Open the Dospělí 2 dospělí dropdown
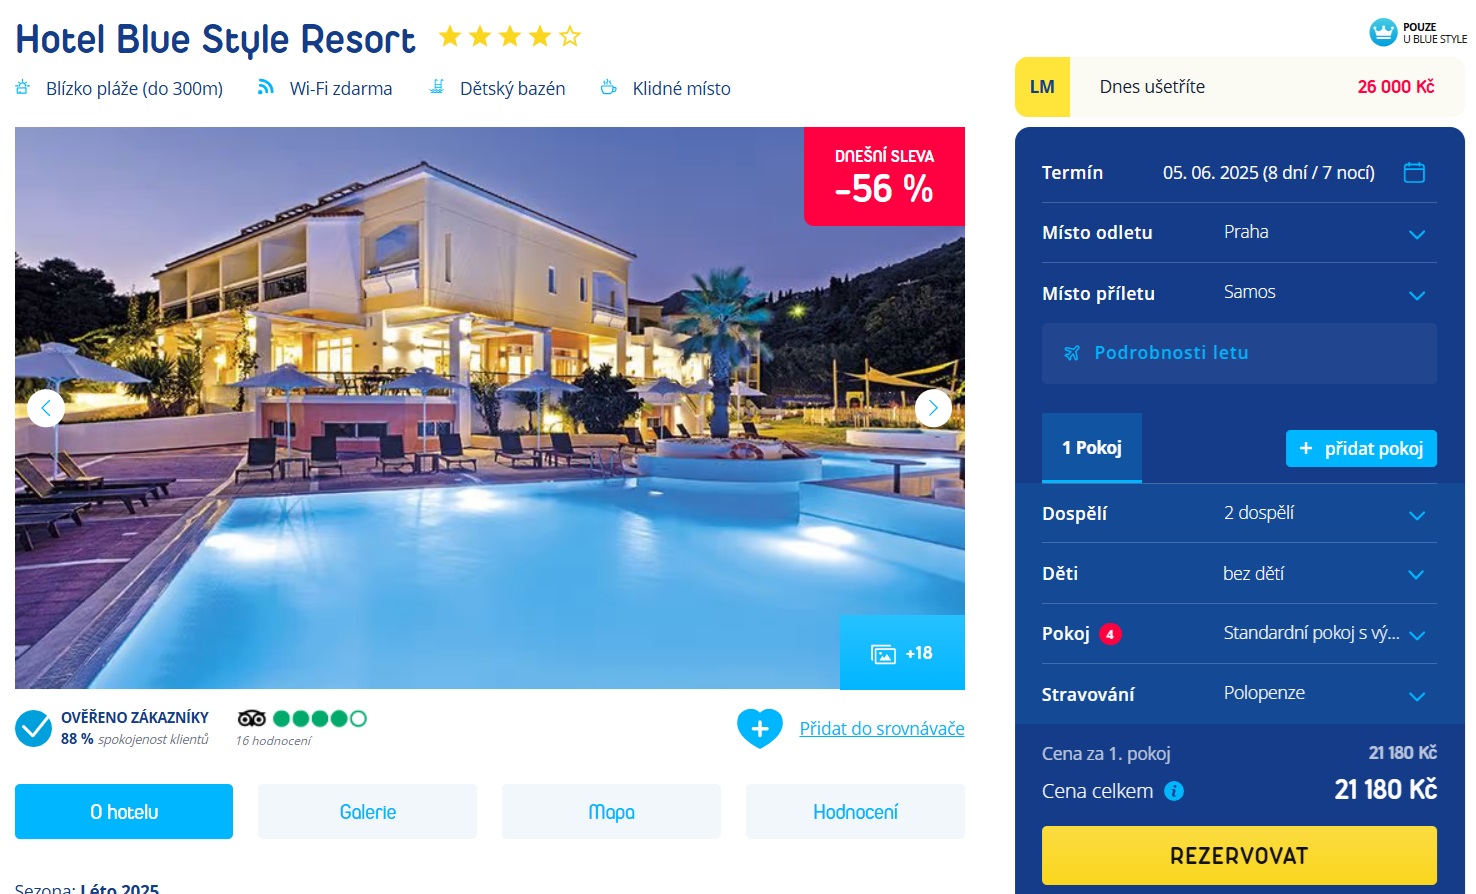Image resolution: width=1476 pixels, height=894 pixels. (1239, 514)
